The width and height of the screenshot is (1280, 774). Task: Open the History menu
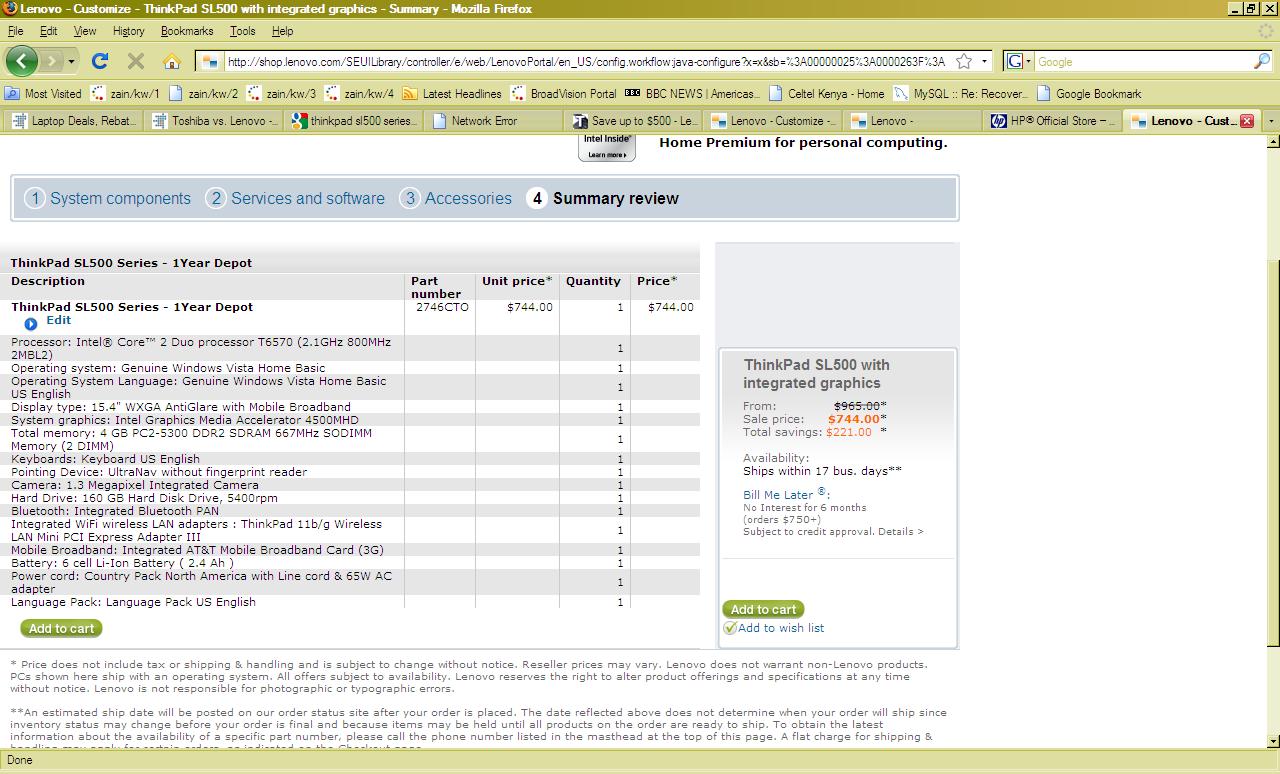pyautogui.click(x=128, y=31)
